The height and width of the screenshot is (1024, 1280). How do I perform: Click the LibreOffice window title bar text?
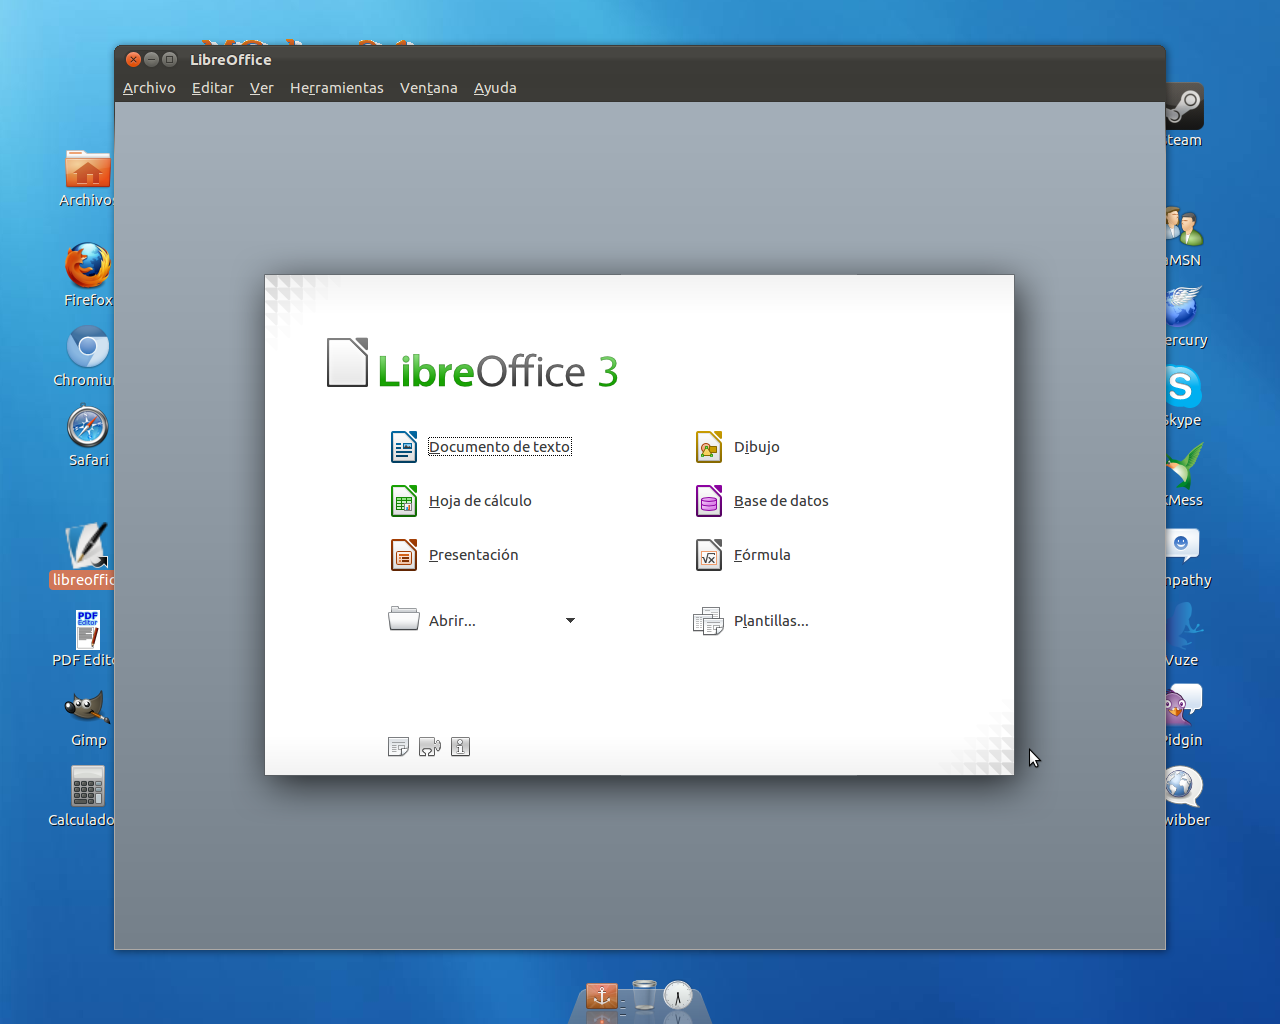[x=231, y=60]
